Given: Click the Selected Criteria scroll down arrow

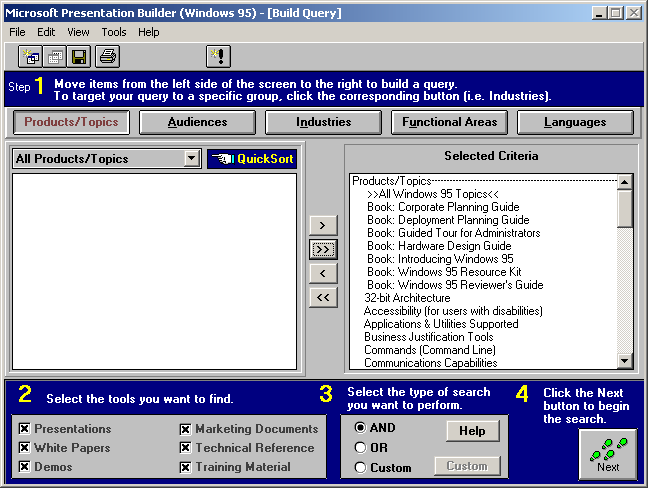Looking at the screenshot, I should tap(624, 362).
